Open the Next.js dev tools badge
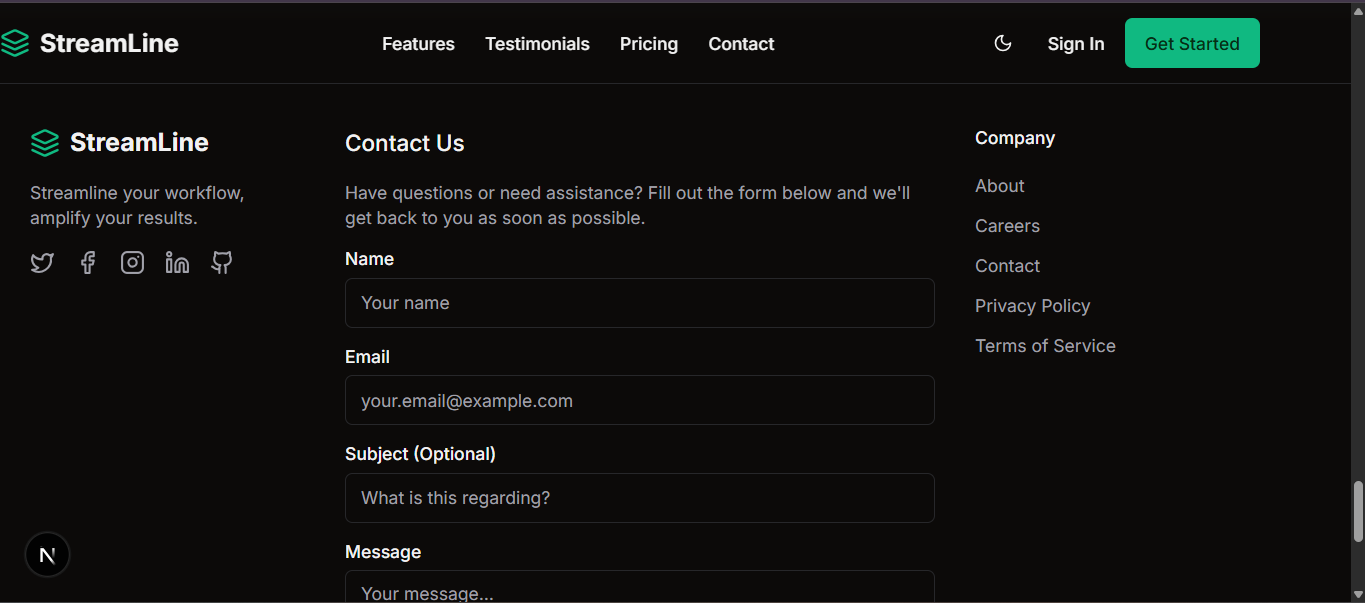Image resolution: width=1365 pixels, height=603 pixels. pos(47,555)
